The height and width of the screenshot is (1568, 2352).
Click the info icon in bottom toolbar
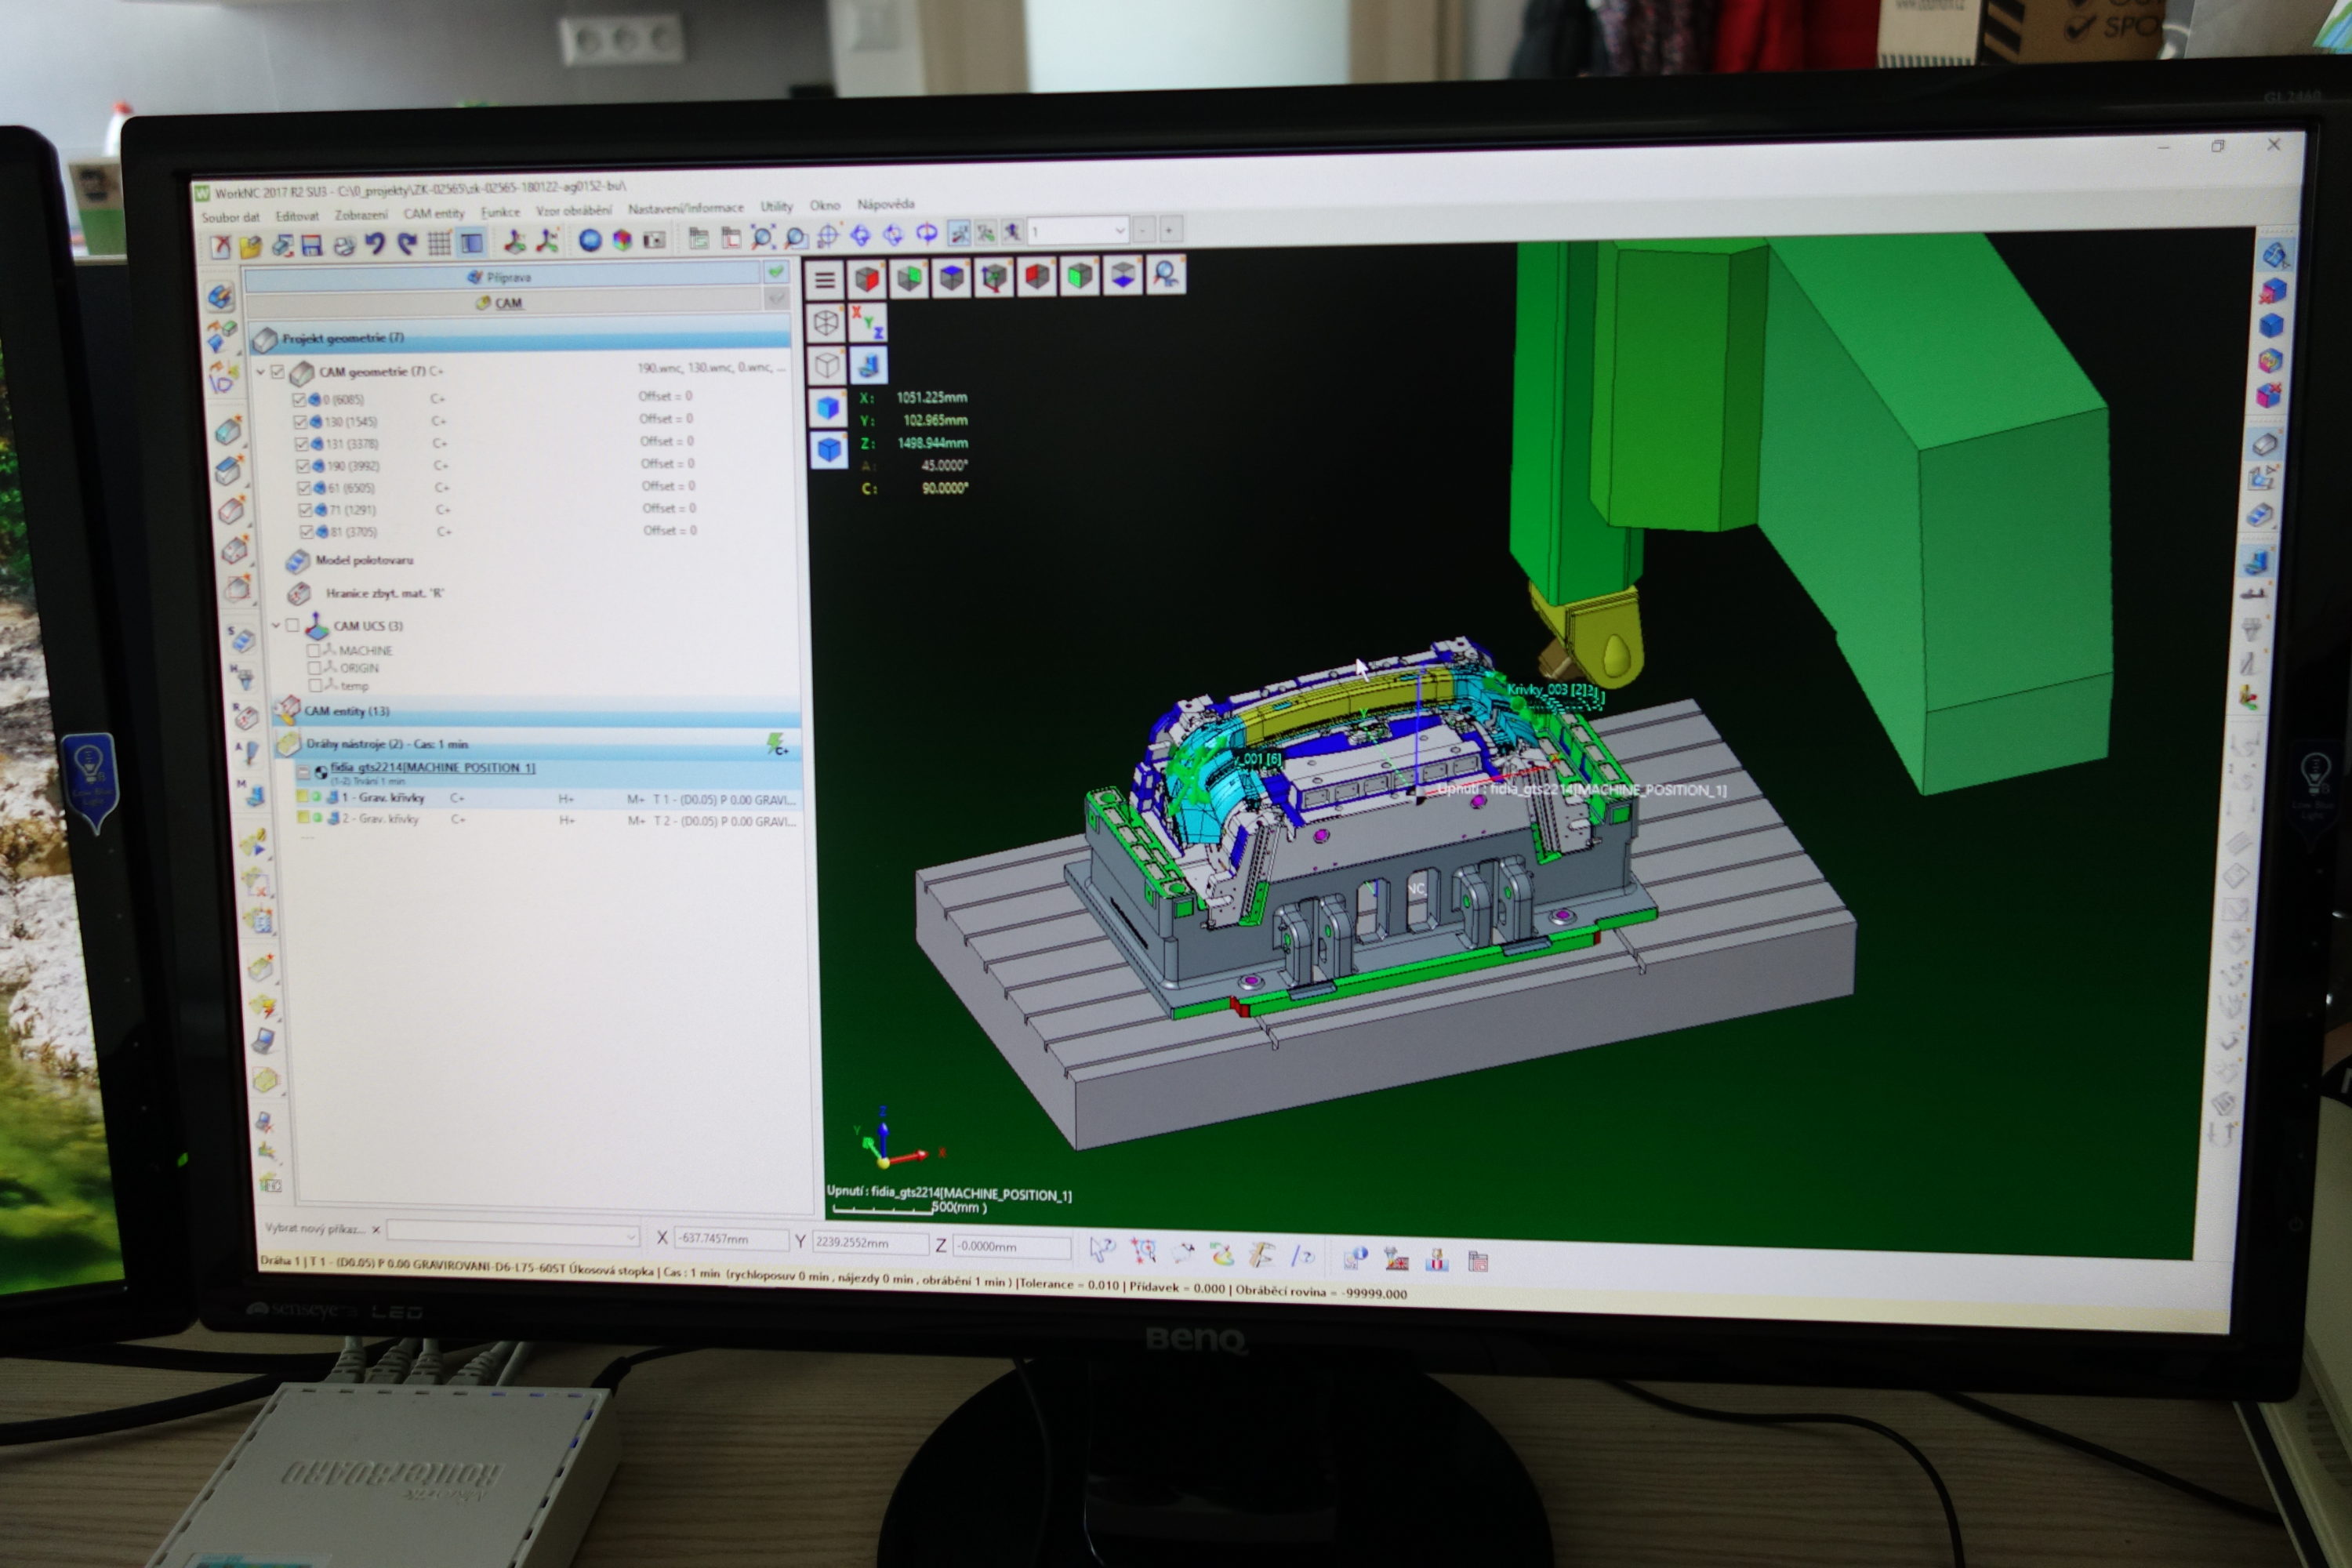1355,1258
